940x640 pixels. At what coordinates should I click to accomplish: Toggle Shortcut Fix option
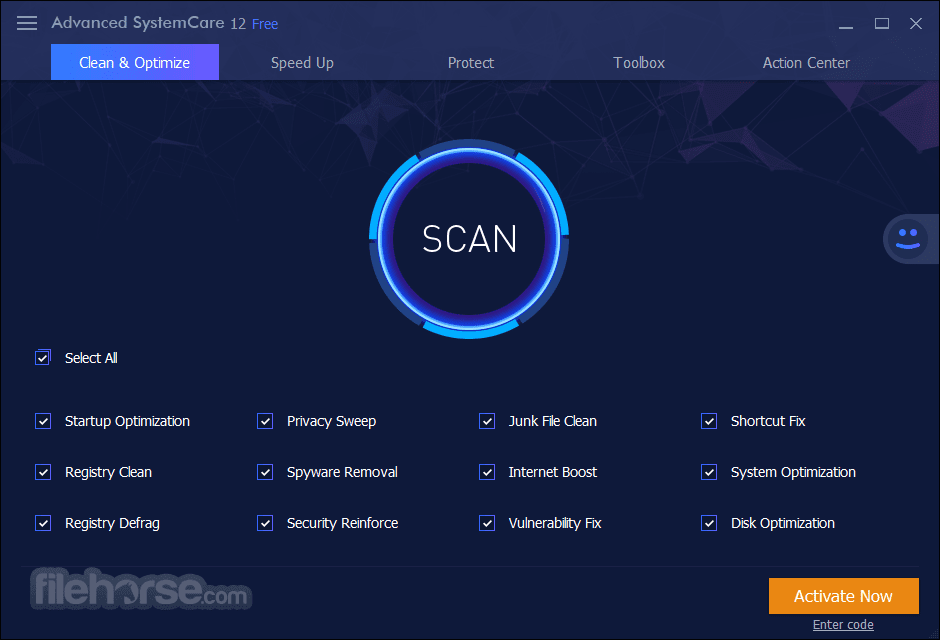(x=709, y=421)
